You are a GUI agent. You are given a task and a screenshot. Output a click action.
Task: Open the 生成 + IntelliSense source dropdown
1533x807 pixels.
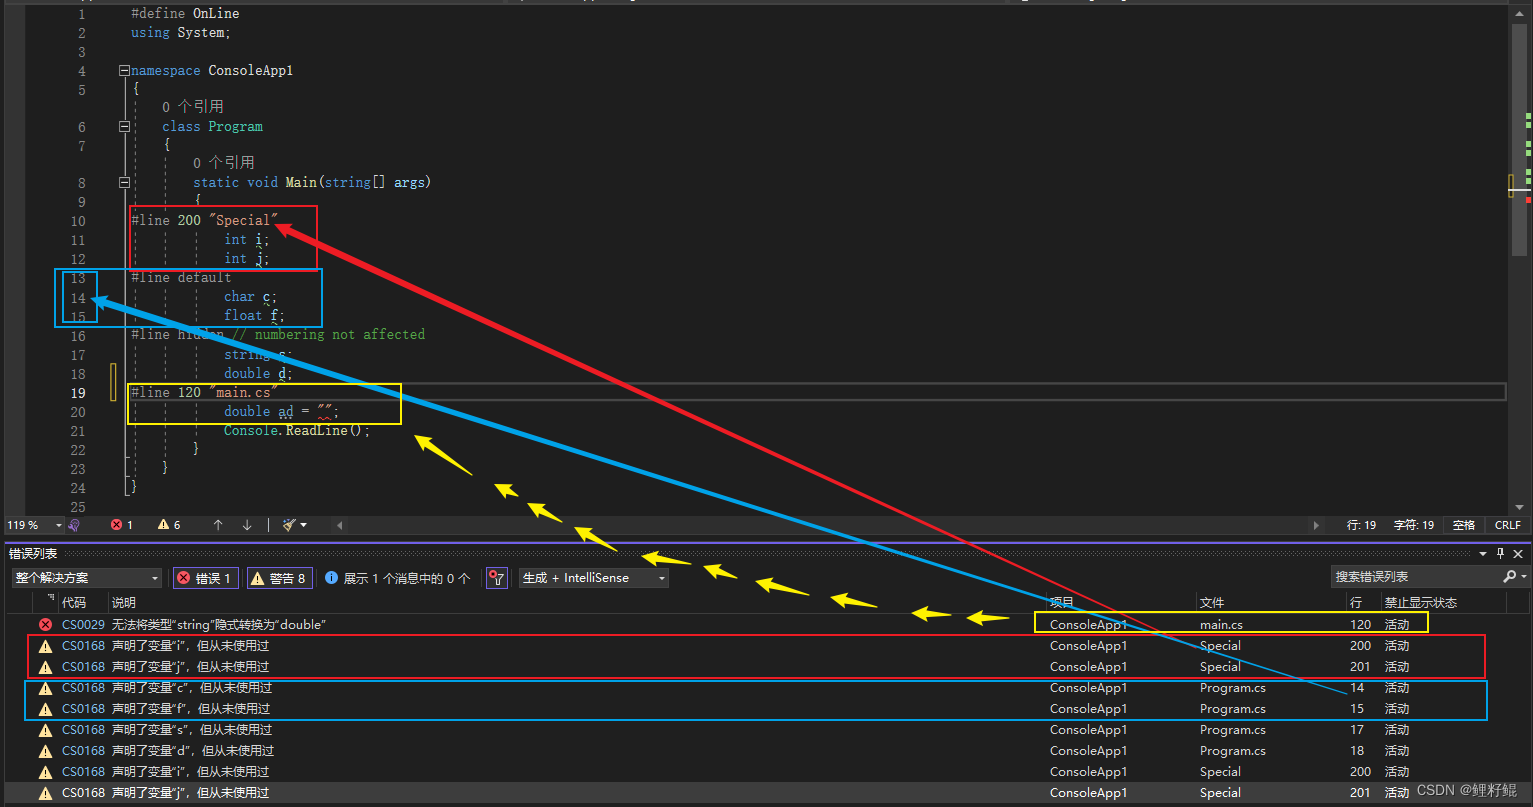coord(594,578)
